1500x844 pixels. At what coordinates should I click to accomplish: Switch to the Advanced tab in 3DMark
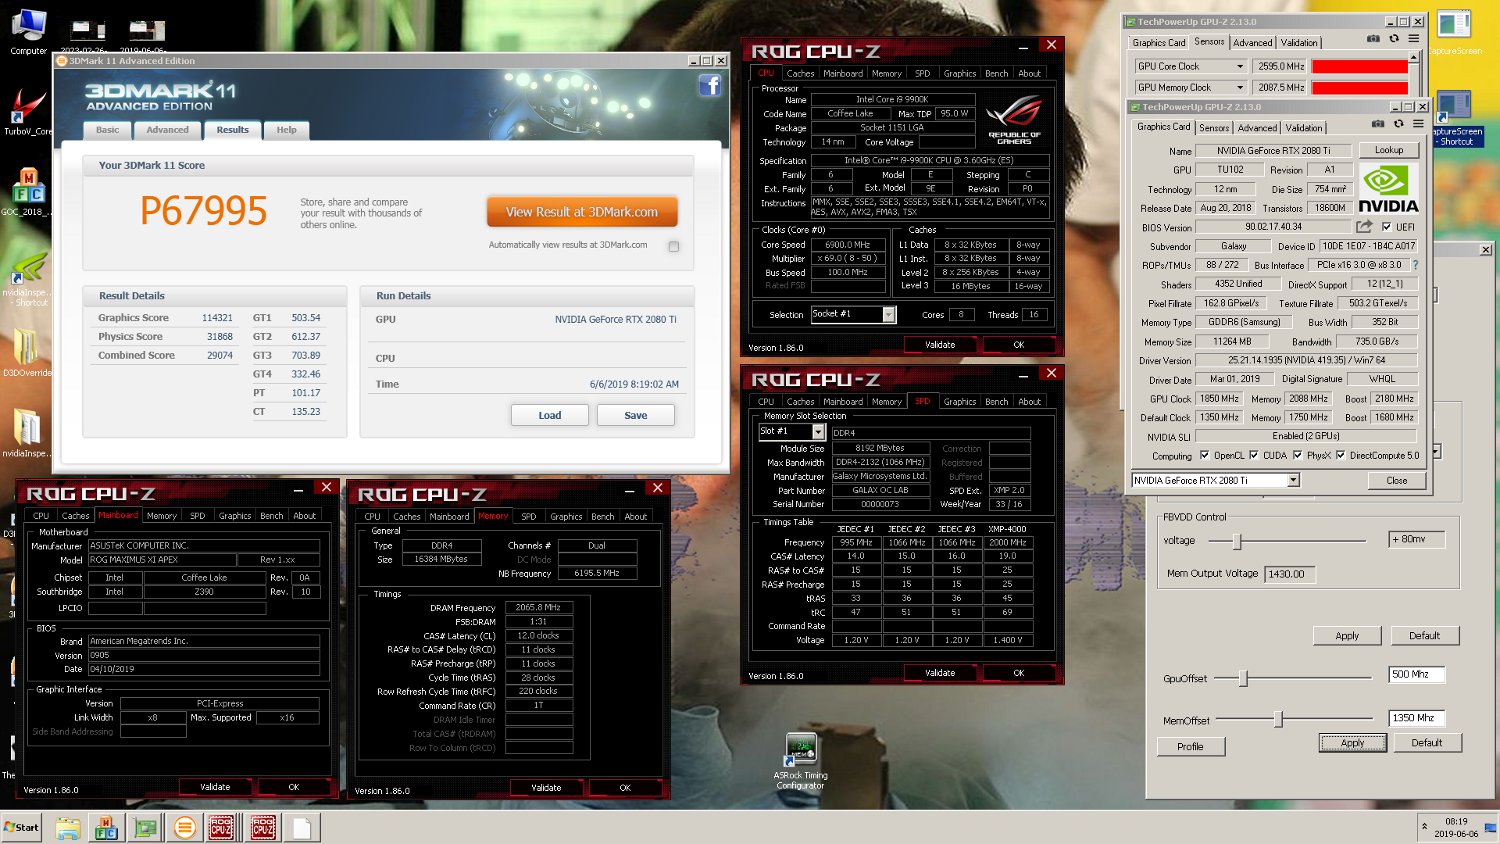point(167,130)
